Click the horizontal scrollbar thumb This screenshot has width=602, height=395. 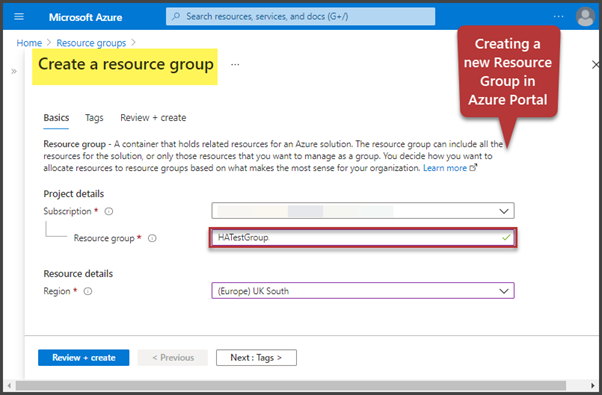point(291,385)
